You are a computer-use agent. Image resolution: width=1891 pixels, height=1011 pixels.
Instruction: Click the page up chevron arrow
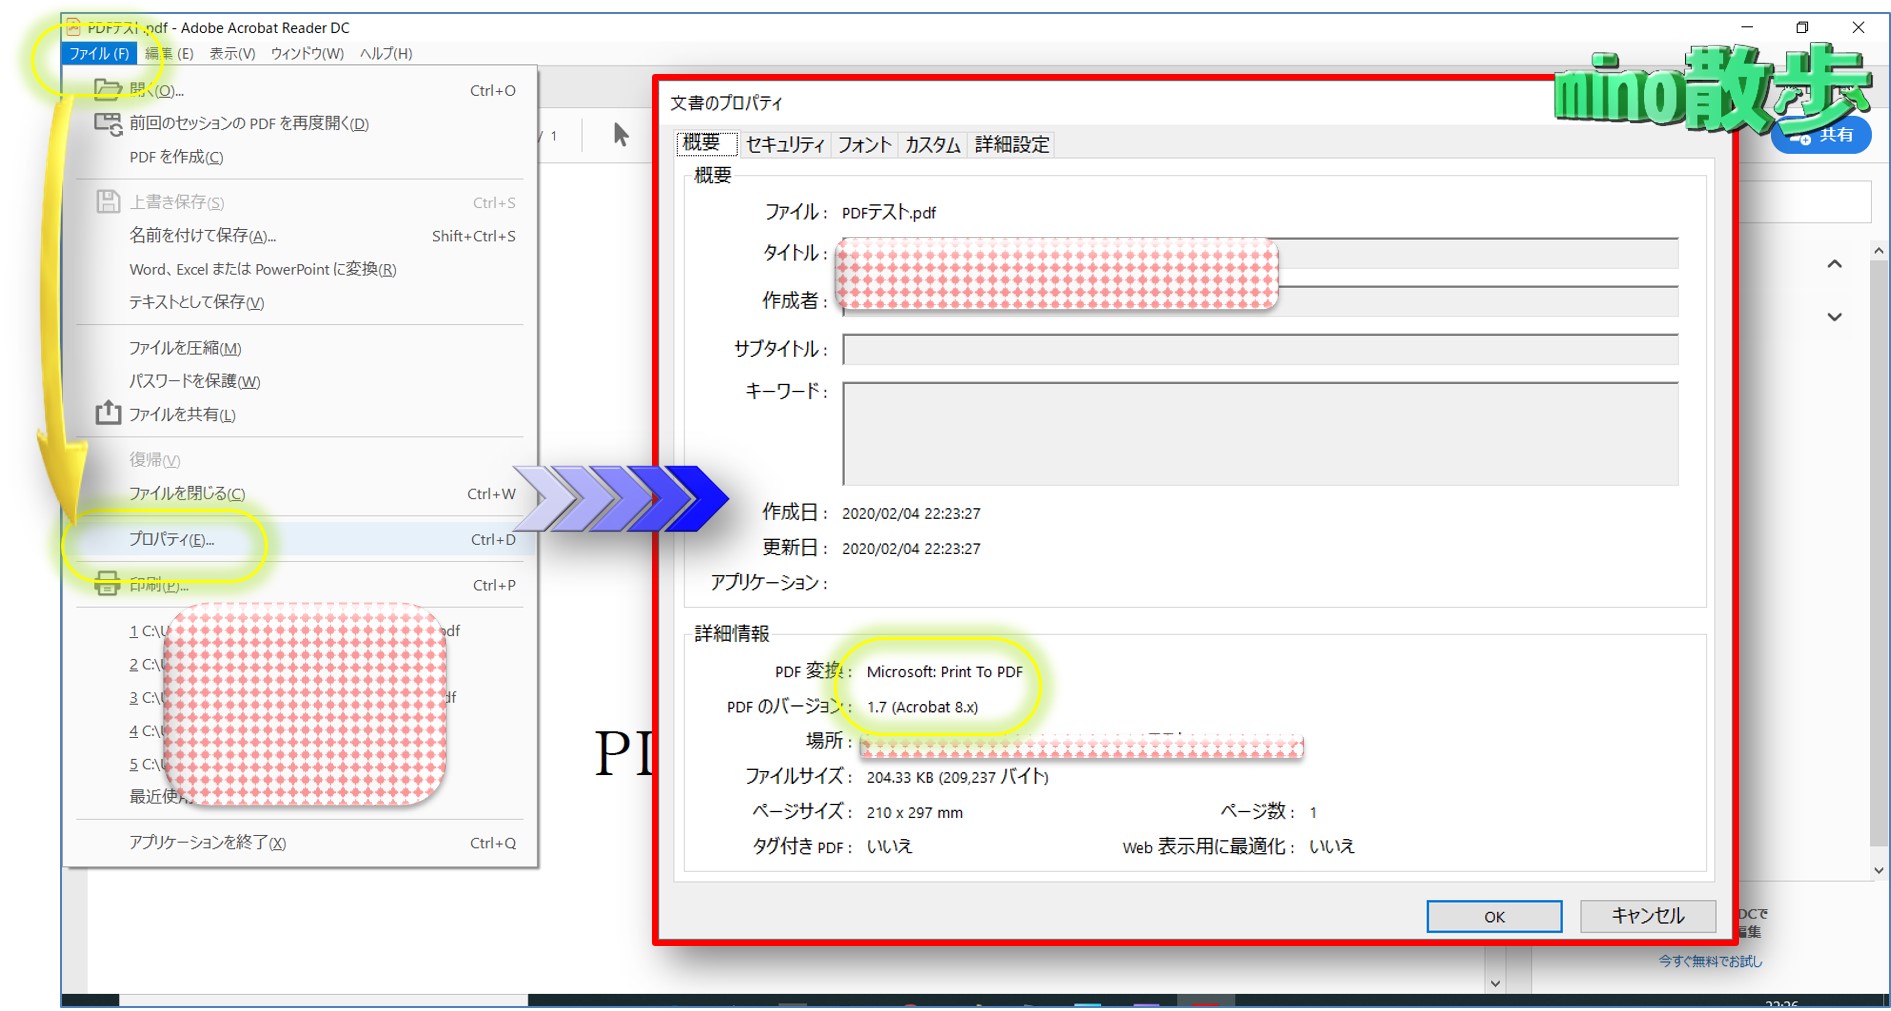coord(1834,264)
